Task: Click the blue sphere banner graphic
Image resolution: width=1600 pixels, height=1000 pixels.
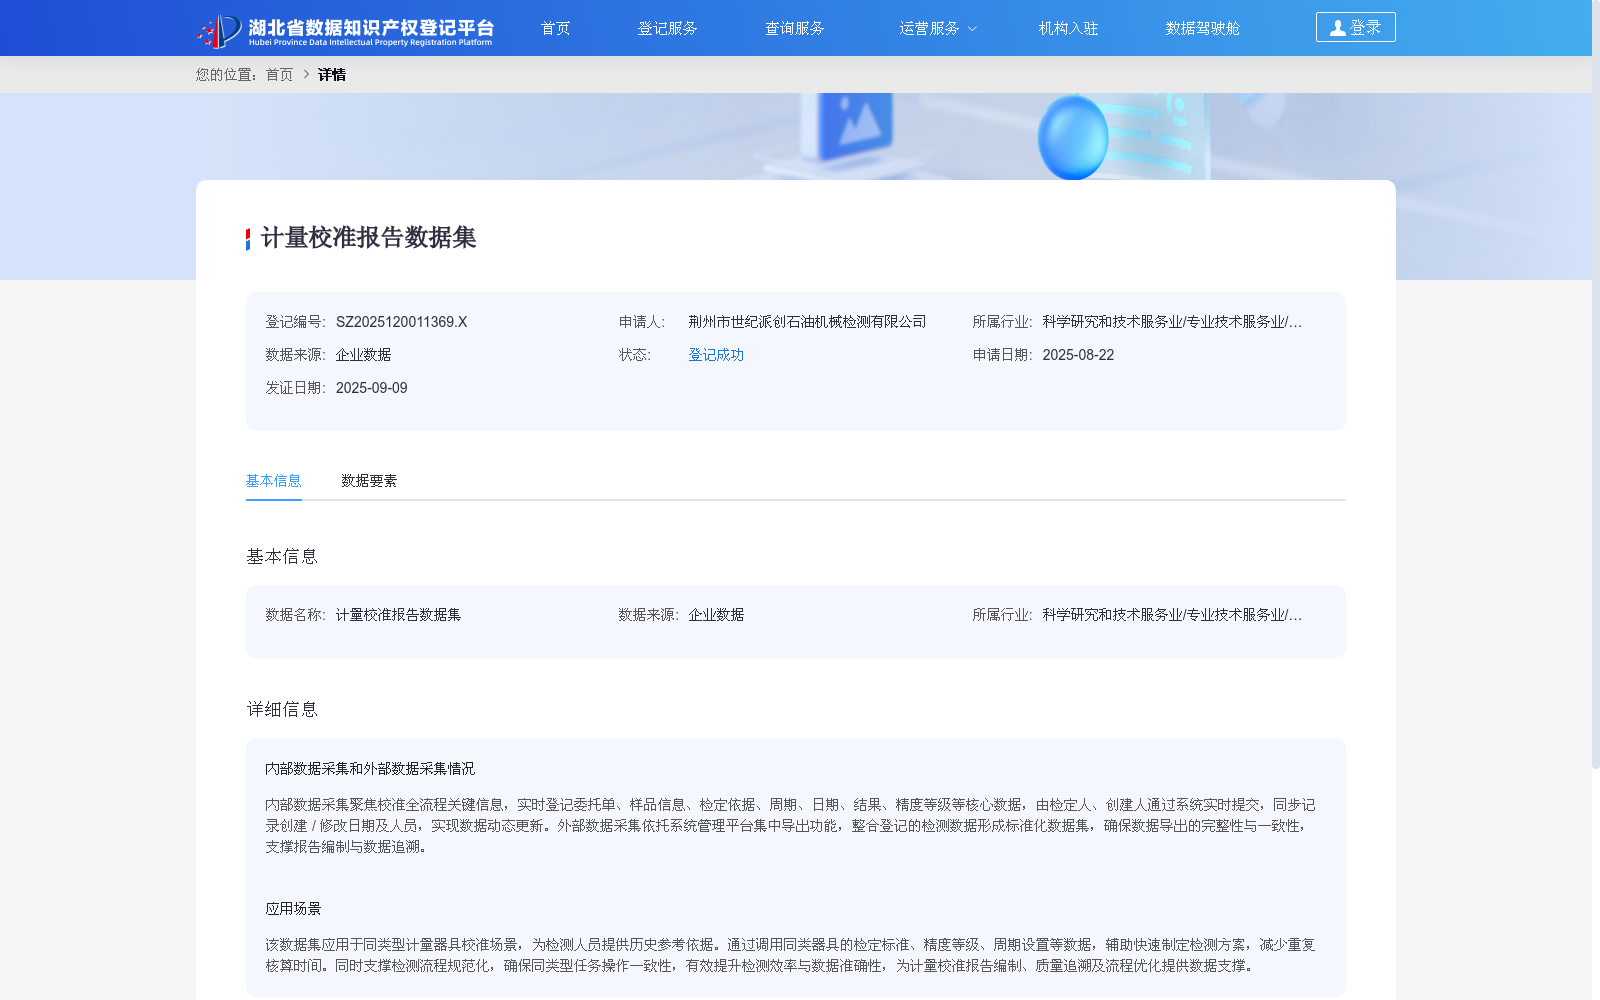Action: [1073, 137]
